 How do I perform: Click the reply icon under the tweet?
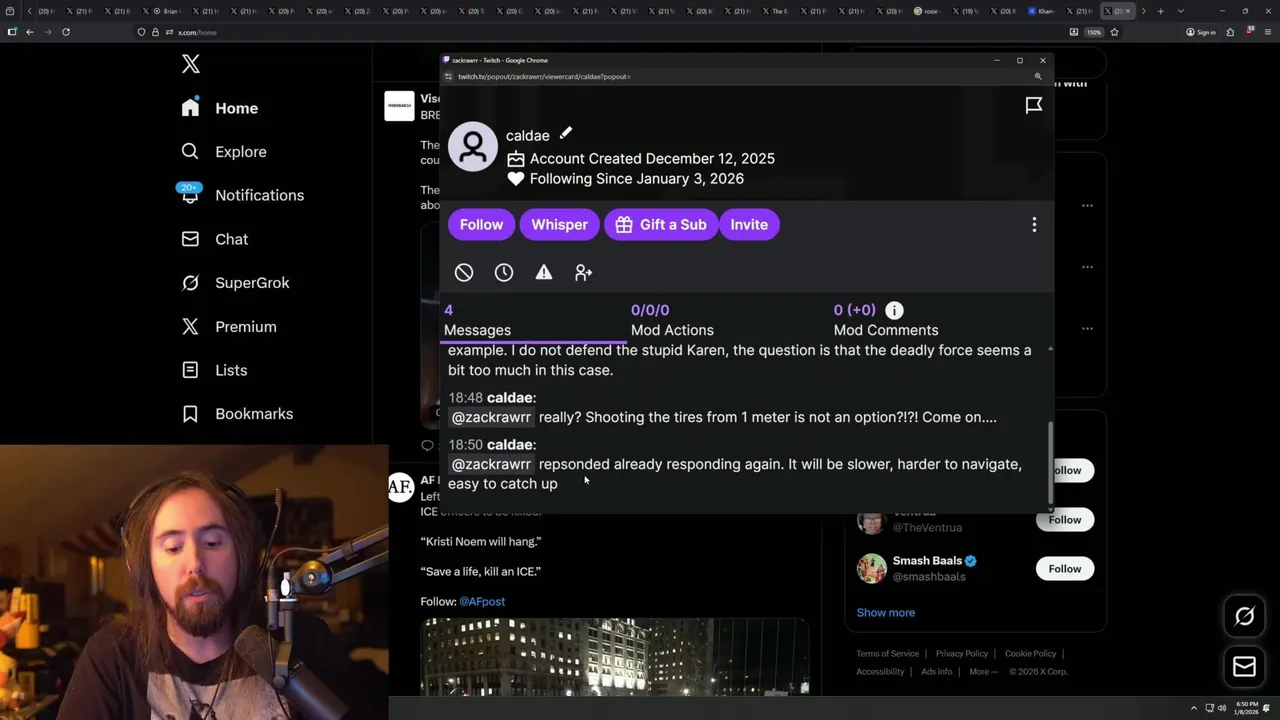427,445
